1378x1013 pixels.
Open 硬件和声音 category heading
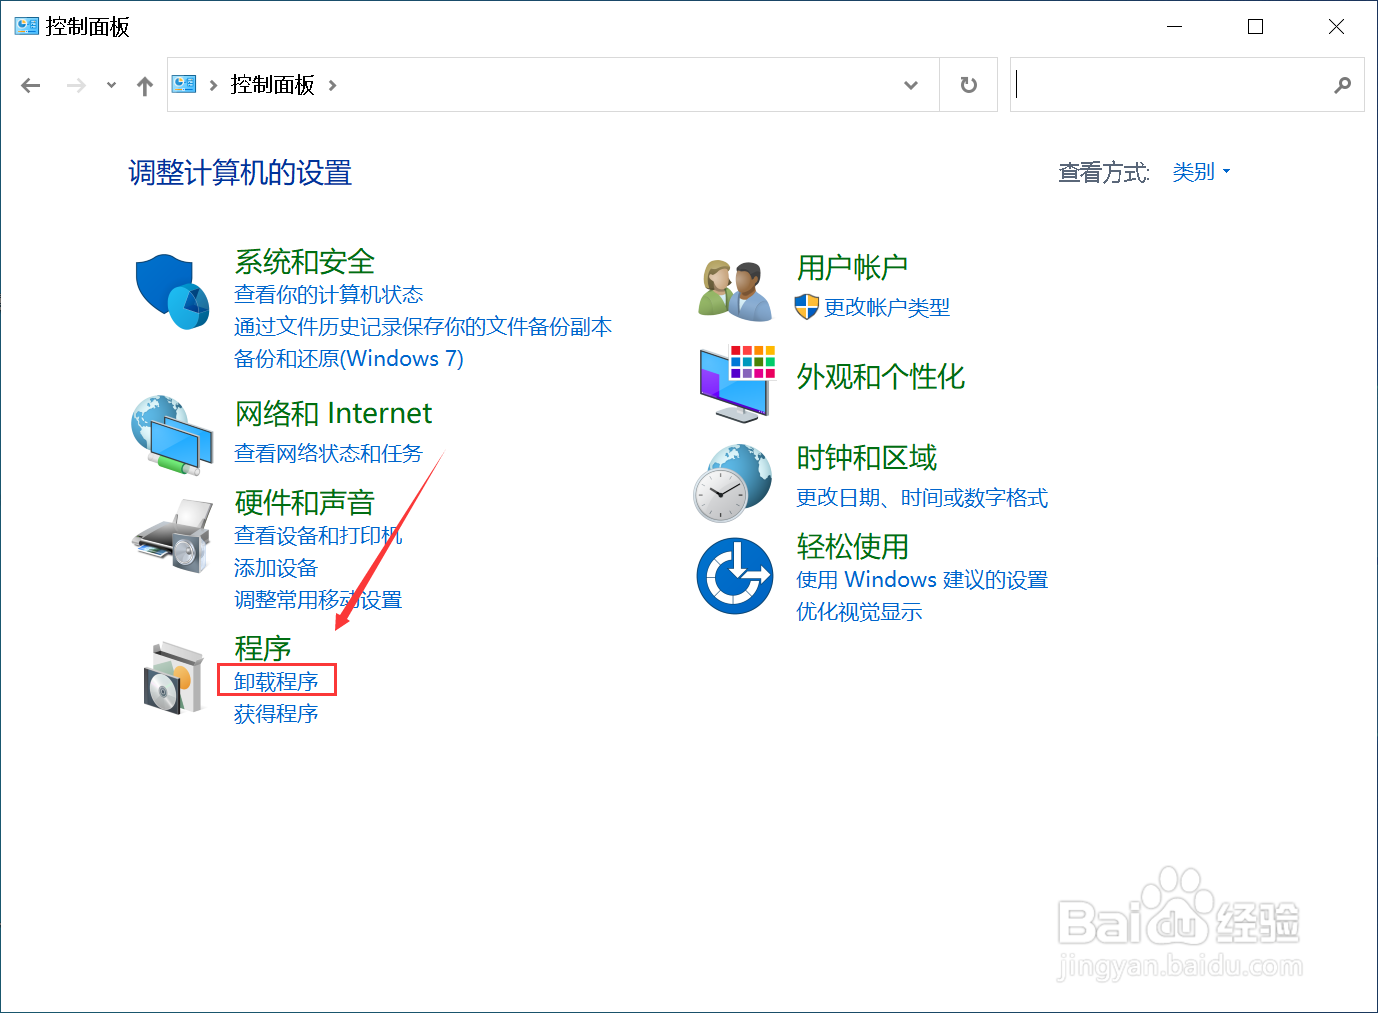305,502
